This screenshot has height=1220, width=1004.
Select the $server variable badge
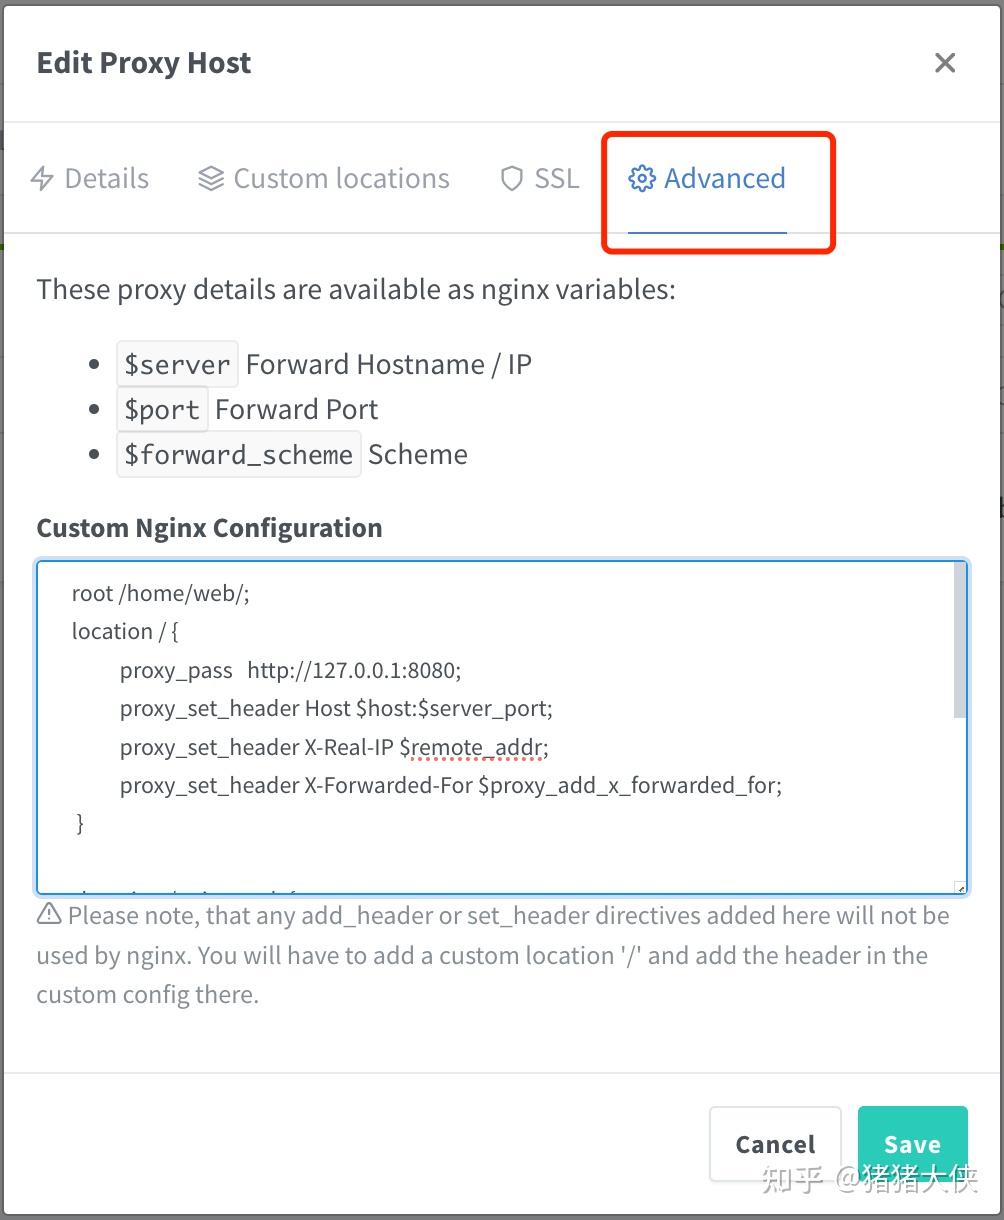click(177, 363)
